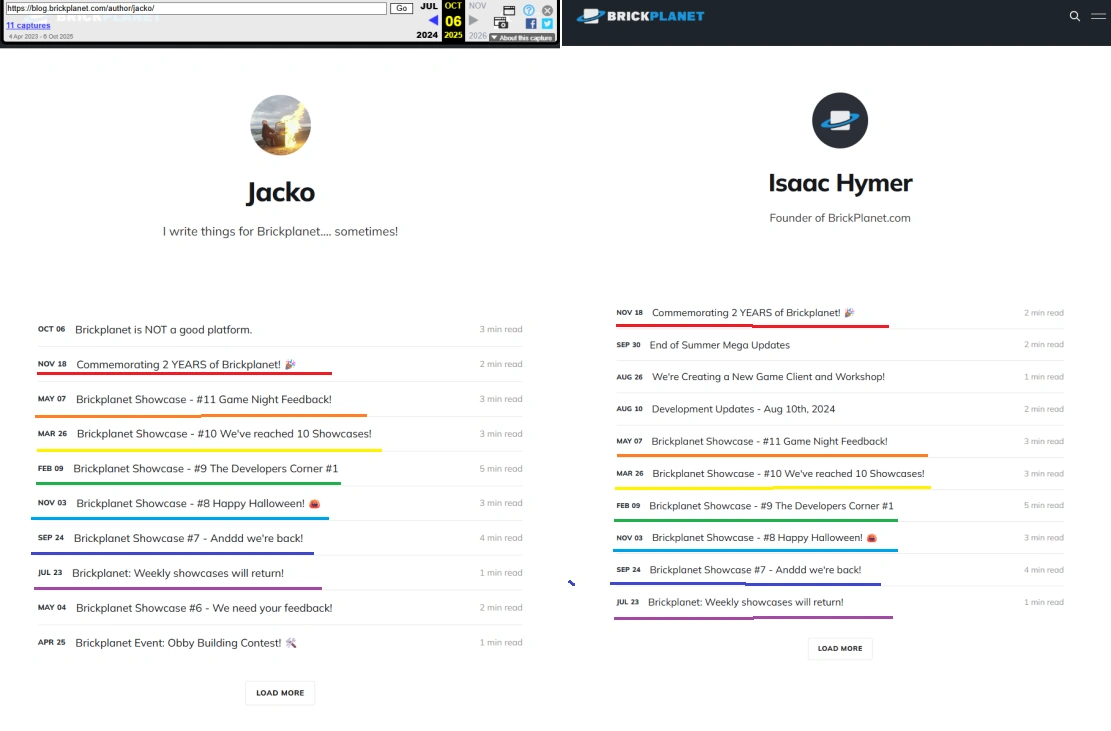This screenshot has width=1111, height=731.
Task: Select NOV 2026 in the Wayback timeline
Action: coord(478,20)
